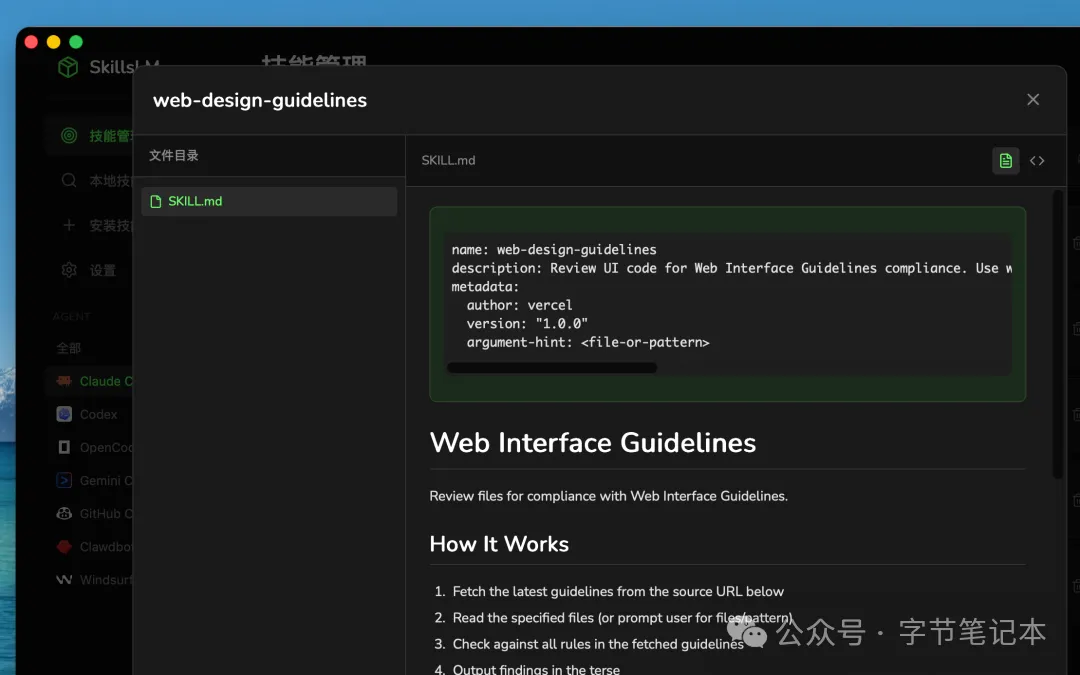Click the 技能管理 target icon
The height and width of the screenshot is (675, 1080).
pos(69,136)
